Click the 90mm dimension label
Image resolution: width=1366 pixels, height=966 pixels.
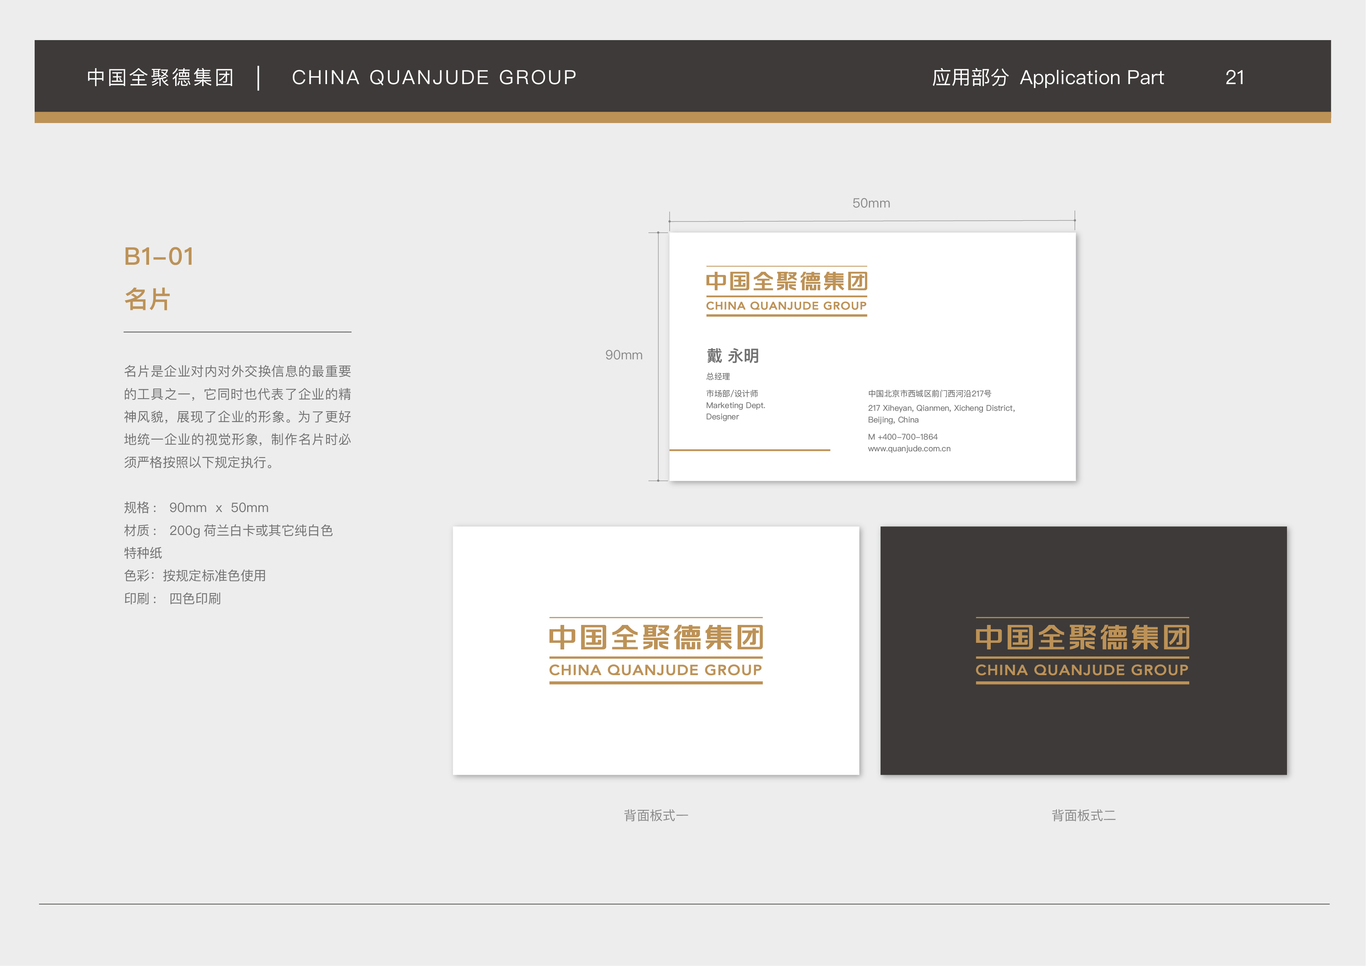(x=624, y=355)
